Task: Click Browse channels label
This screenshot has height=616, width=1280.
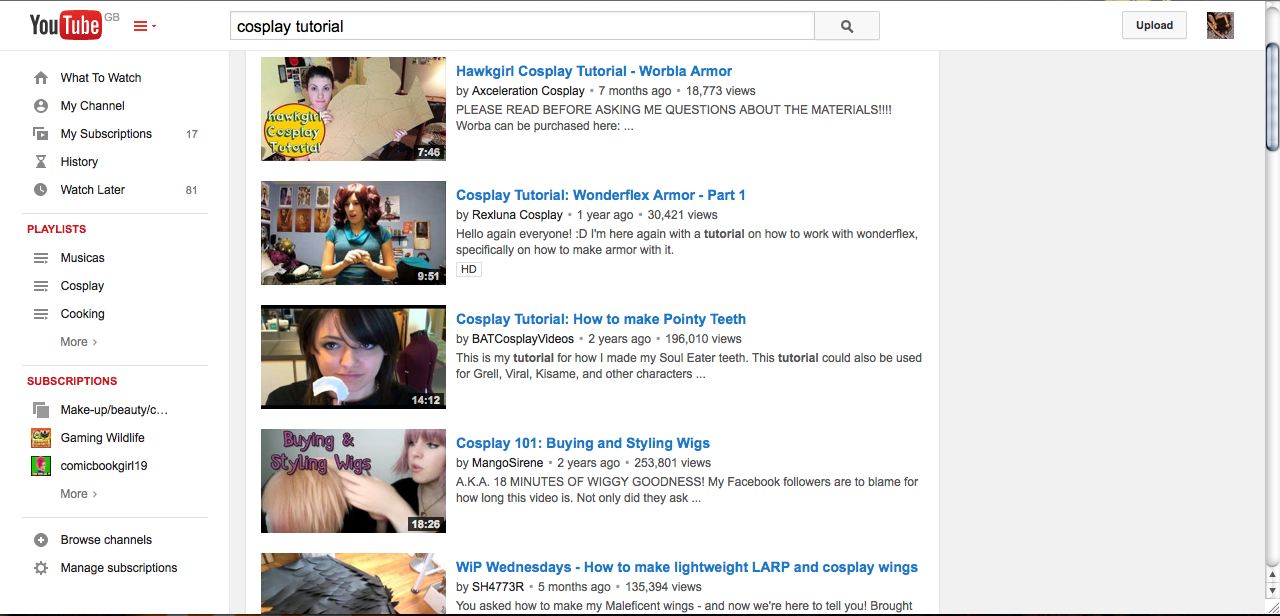Action: [x=106, y=540]
